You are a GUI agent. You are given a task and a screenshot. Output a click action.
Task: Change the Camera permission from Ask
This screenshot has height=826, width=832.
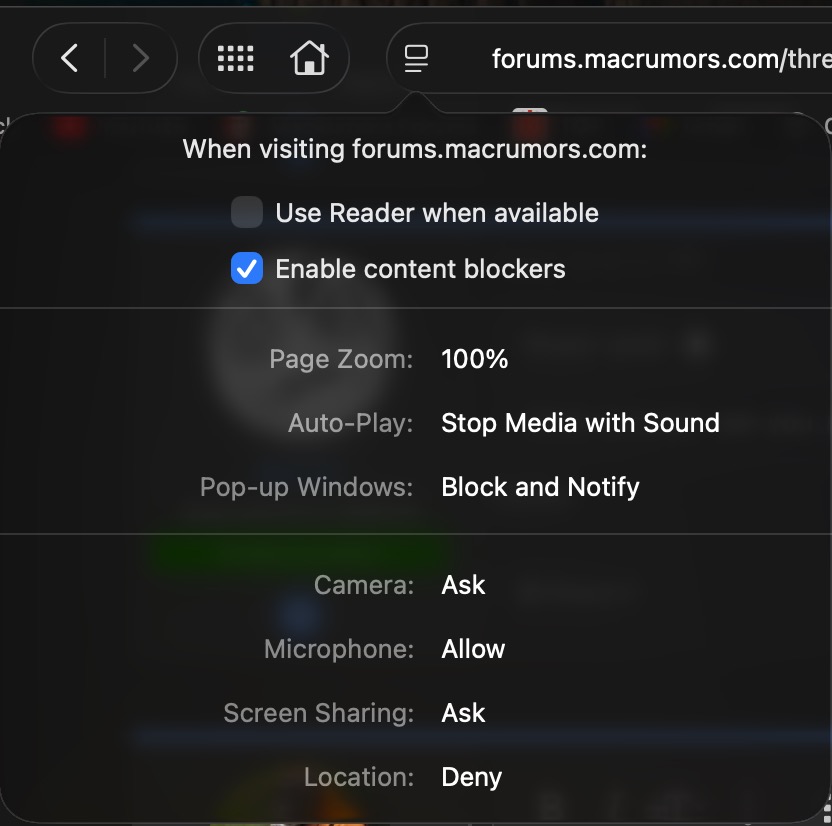click(463, 585)
